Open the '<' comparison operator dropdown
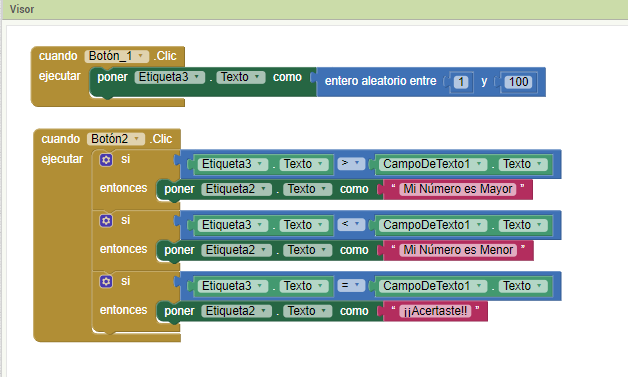 [351, 224]
